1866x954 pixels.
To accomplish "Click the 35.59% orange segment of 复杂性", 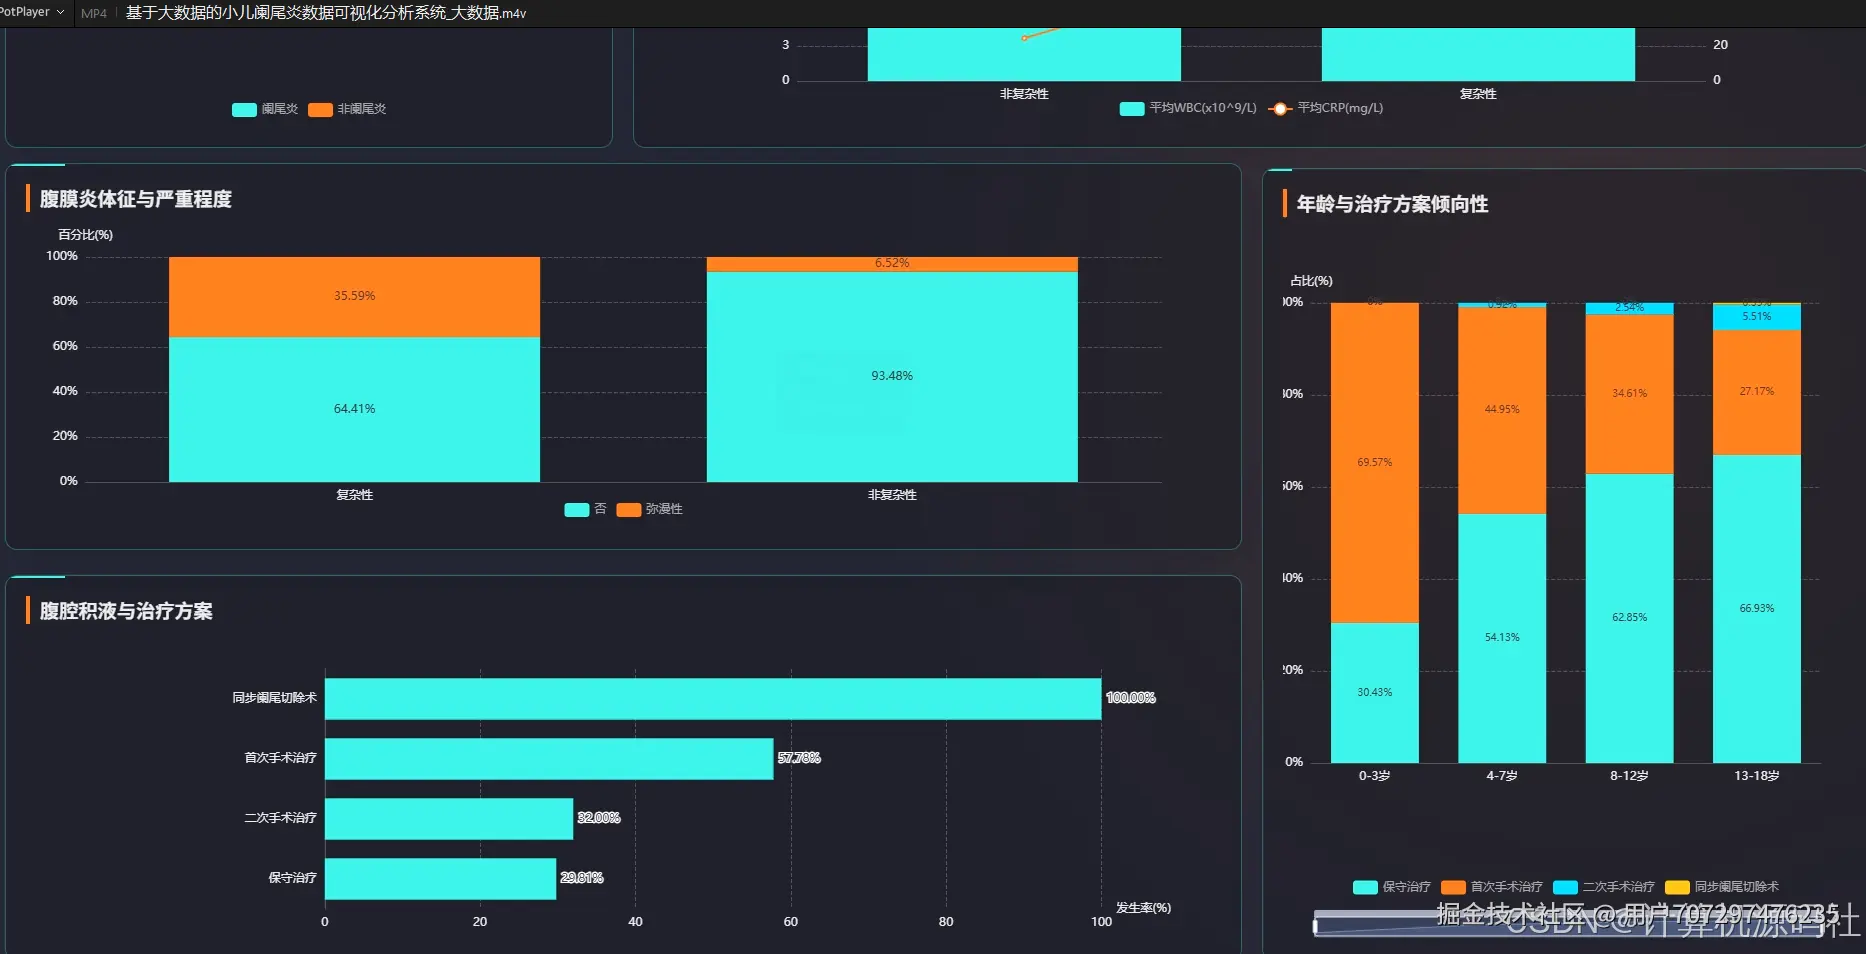I will 354,297.
